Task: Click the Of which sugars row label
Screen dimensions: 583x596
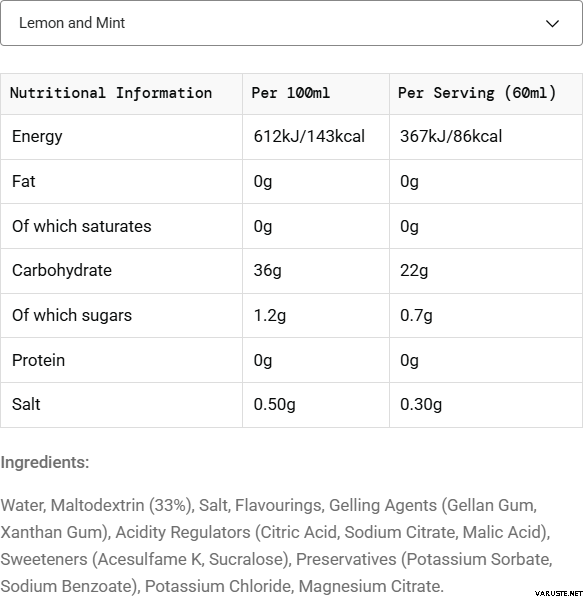Action: click(72, 315)
